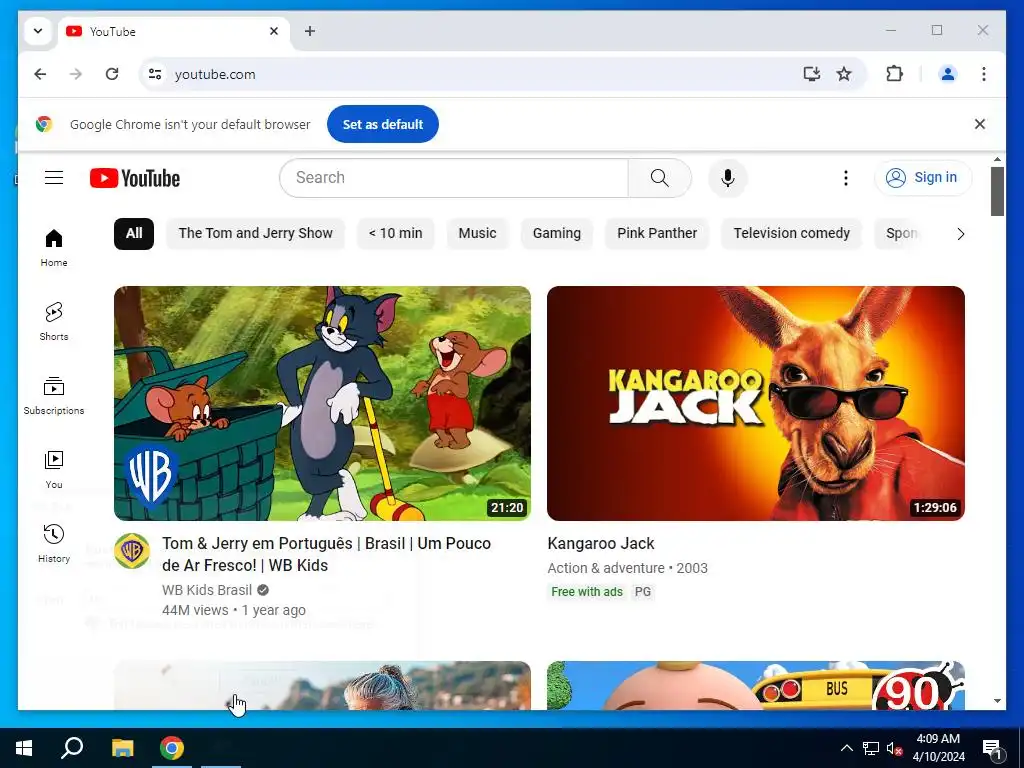Open a new browser tab
The image size is (1024, 768).
(310, 31)
